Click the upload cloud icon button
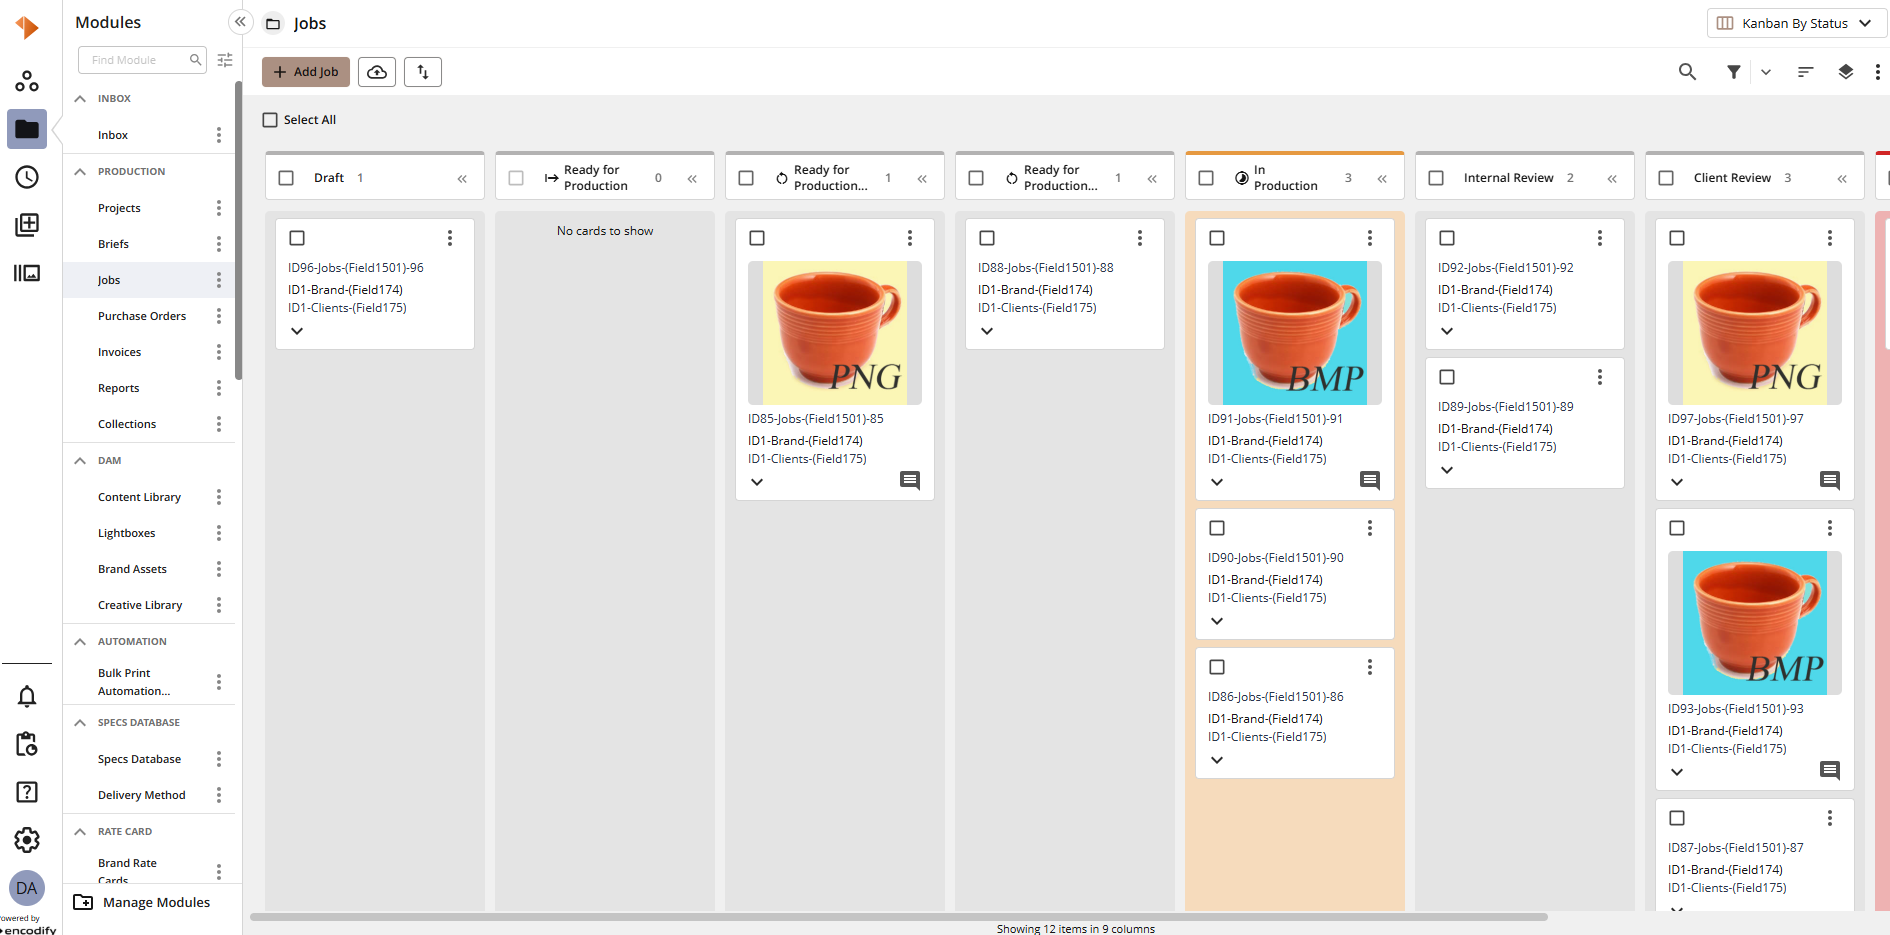Image resolution: width=1890 pixels, height=935 pixels. point(377,72)
